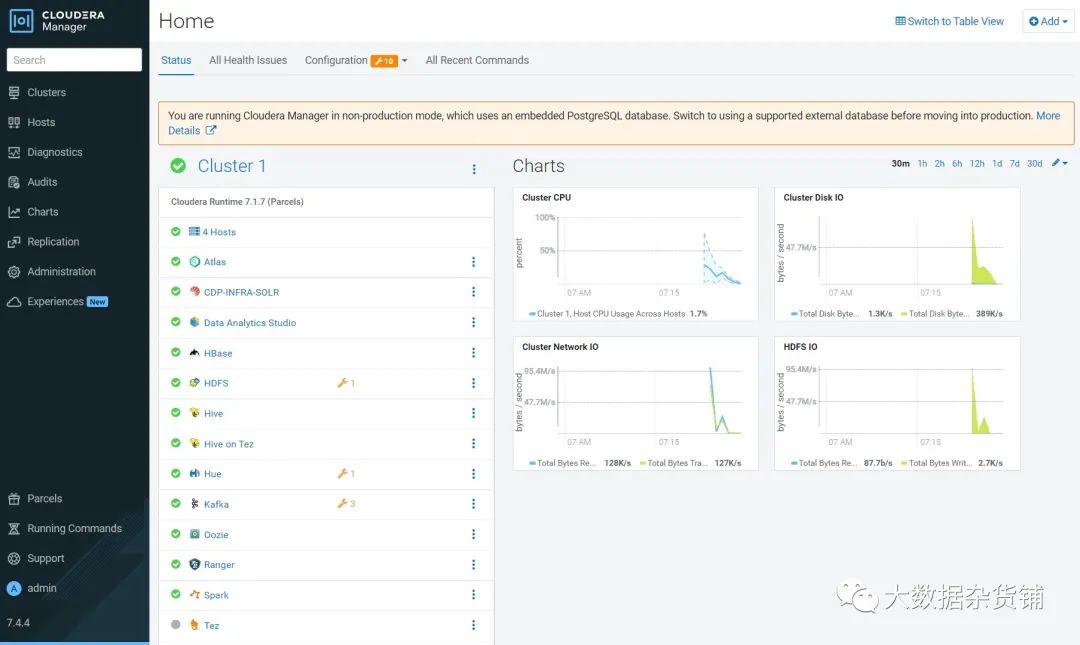Click the Administration gear icon
Image resolution: width=1080 pixels, height=645 pixels.
tap(14, 272)
